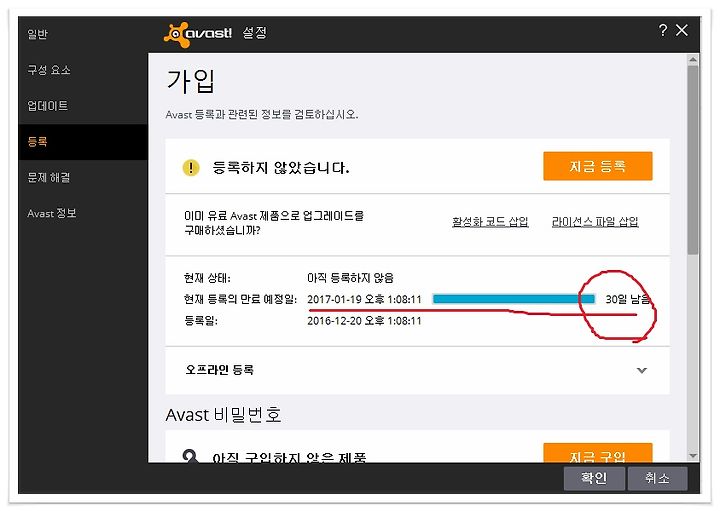Click the scrollbar down arrow
Viewport: 720px width, 511px height.
point(693,456)
